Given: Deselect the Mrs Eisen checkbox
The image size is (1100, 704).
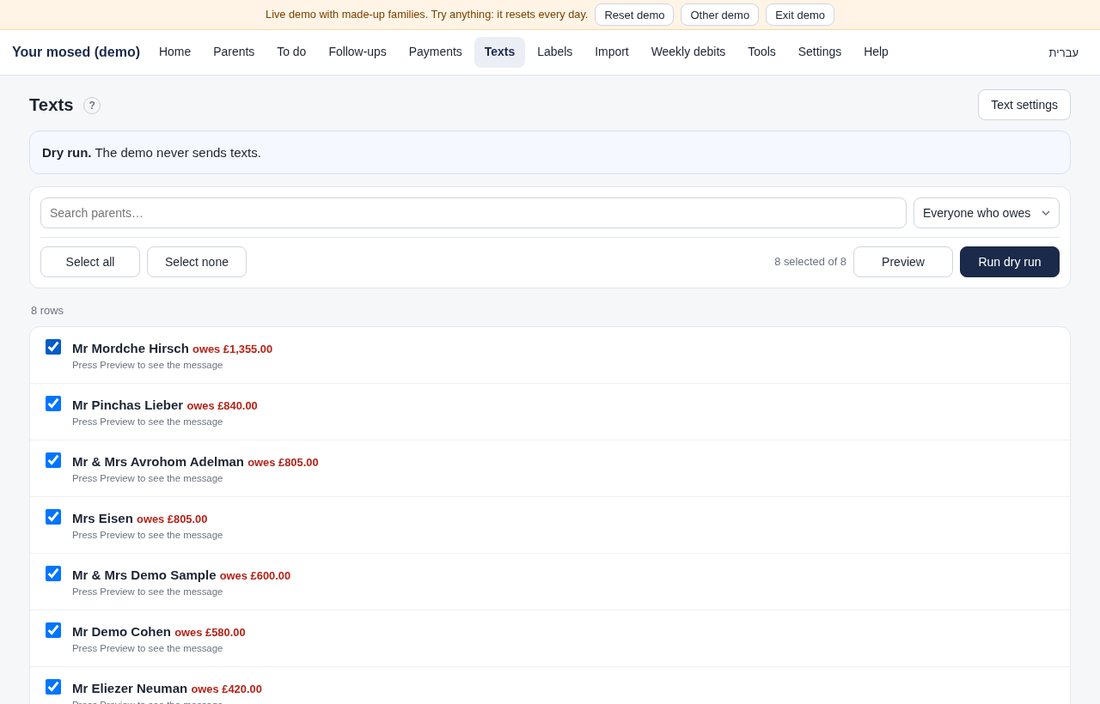Looking at the screenshot, I should [53, 517].
